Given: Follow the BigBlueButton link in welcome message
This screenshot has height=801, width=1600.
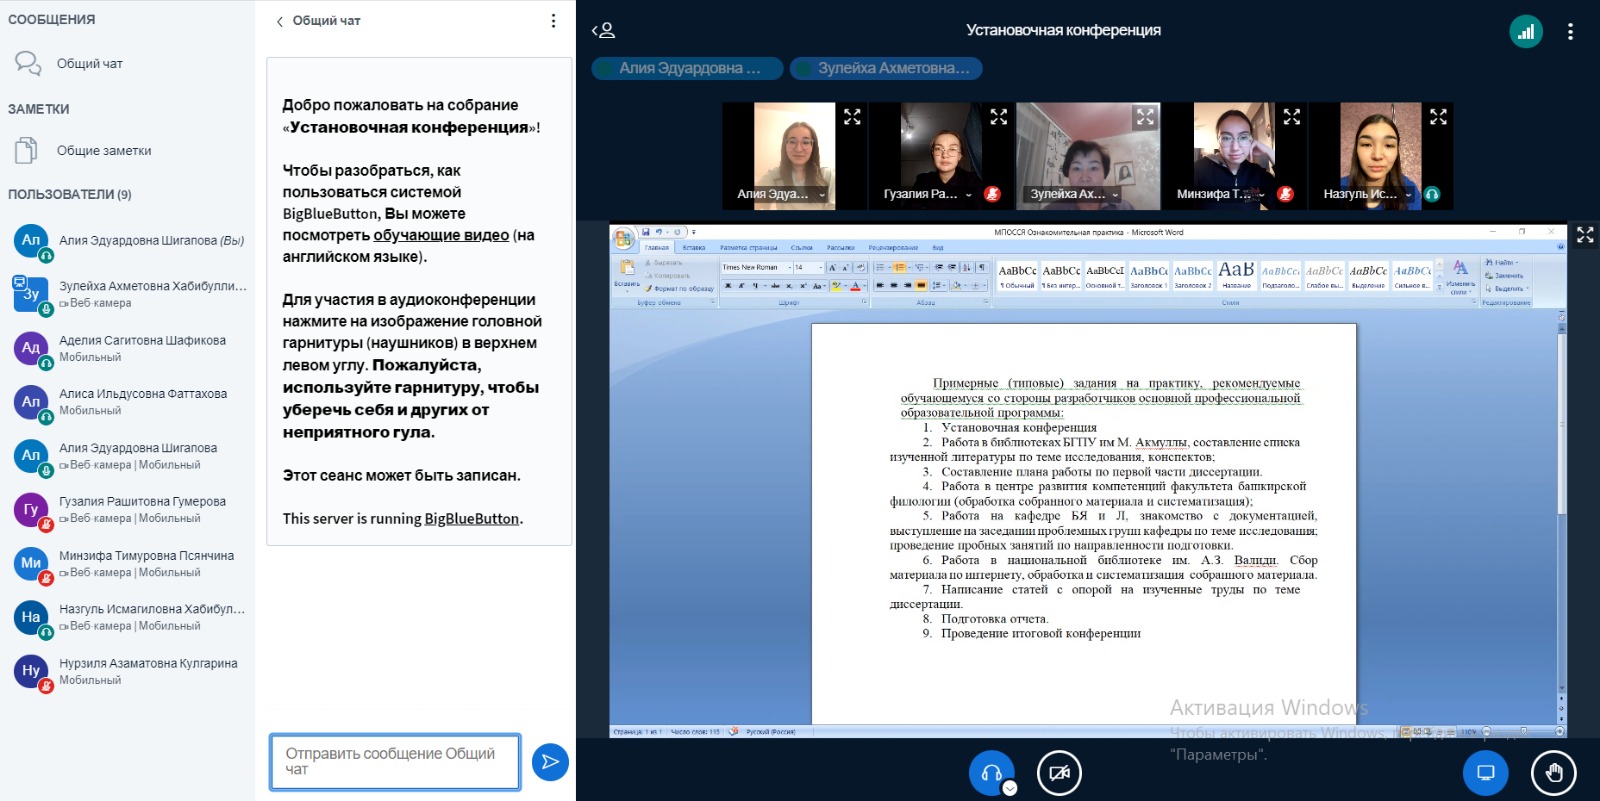Looking at the screenshot, I should click(471, 519).
